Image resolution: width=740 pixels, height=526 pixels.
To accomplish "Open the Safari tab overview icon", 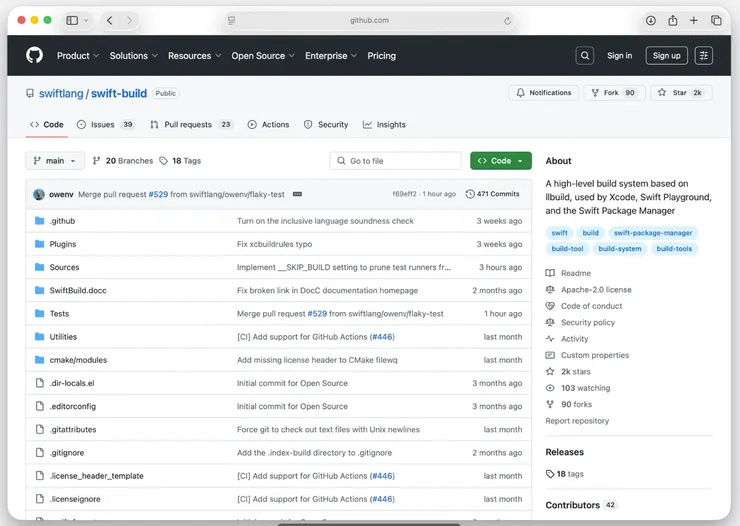I will coord(717,20).
